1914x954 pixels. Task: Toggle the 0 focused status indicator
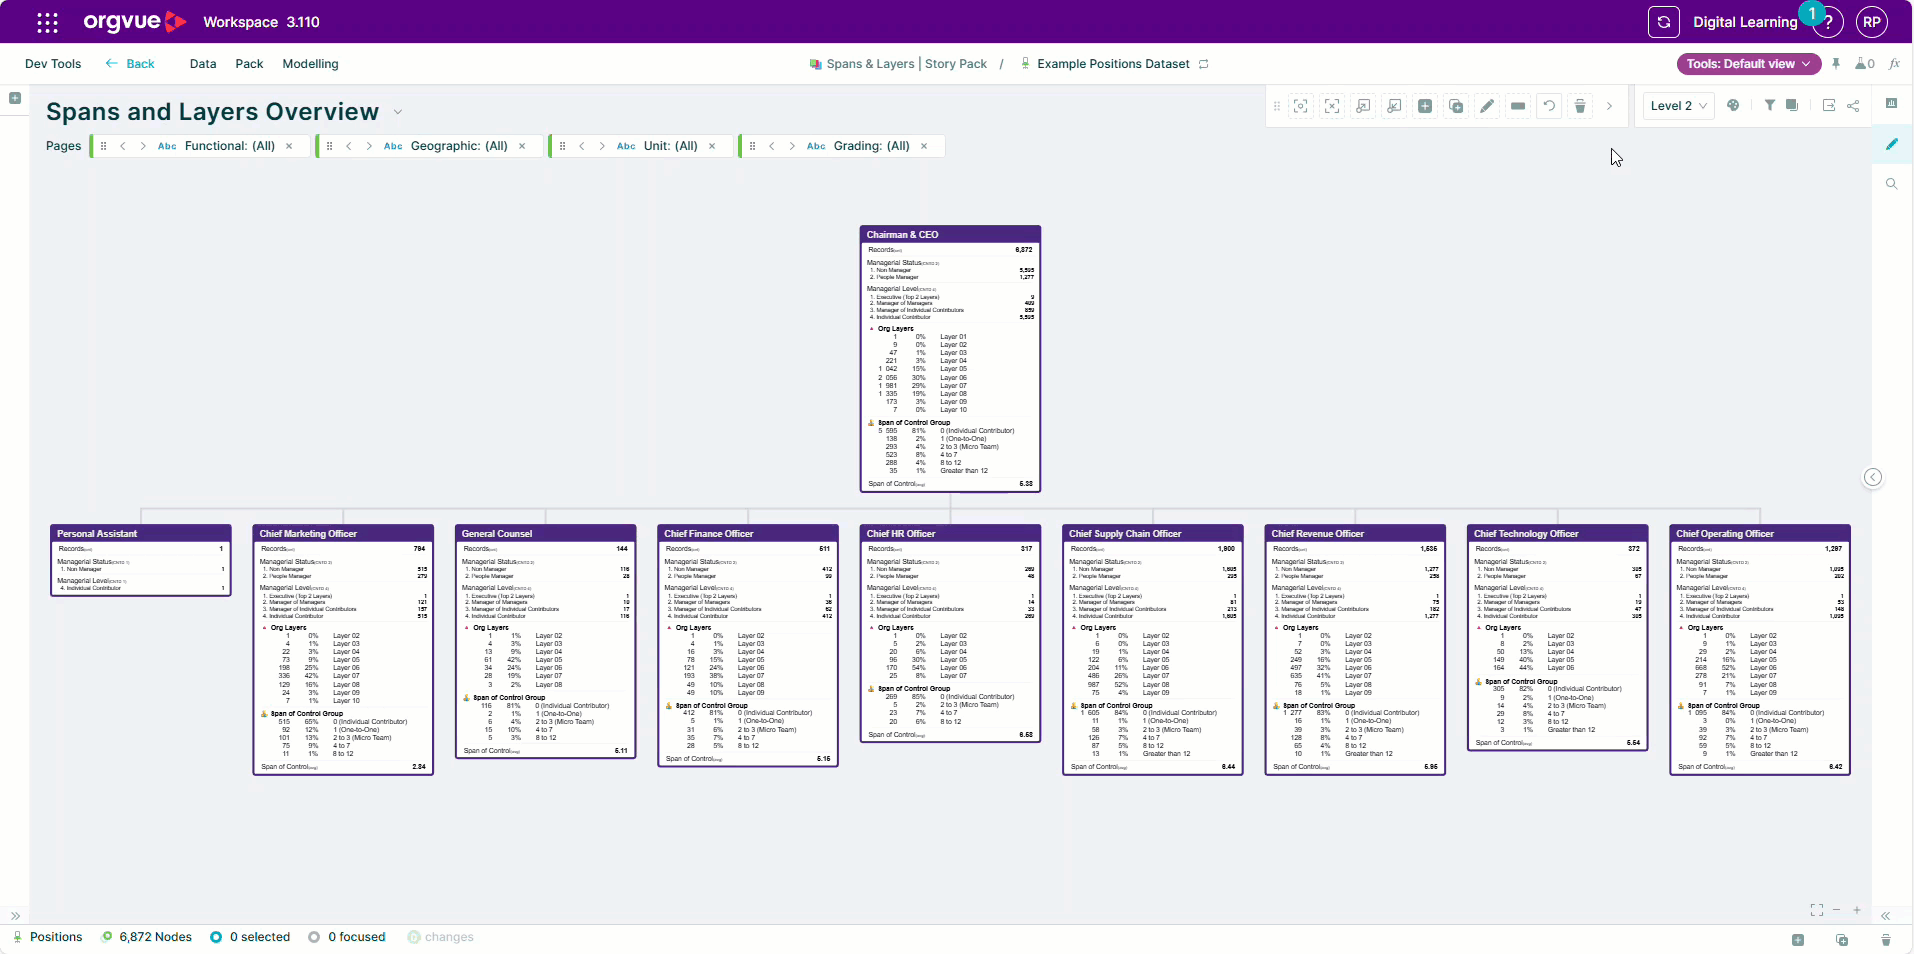(x=347, y=937)
